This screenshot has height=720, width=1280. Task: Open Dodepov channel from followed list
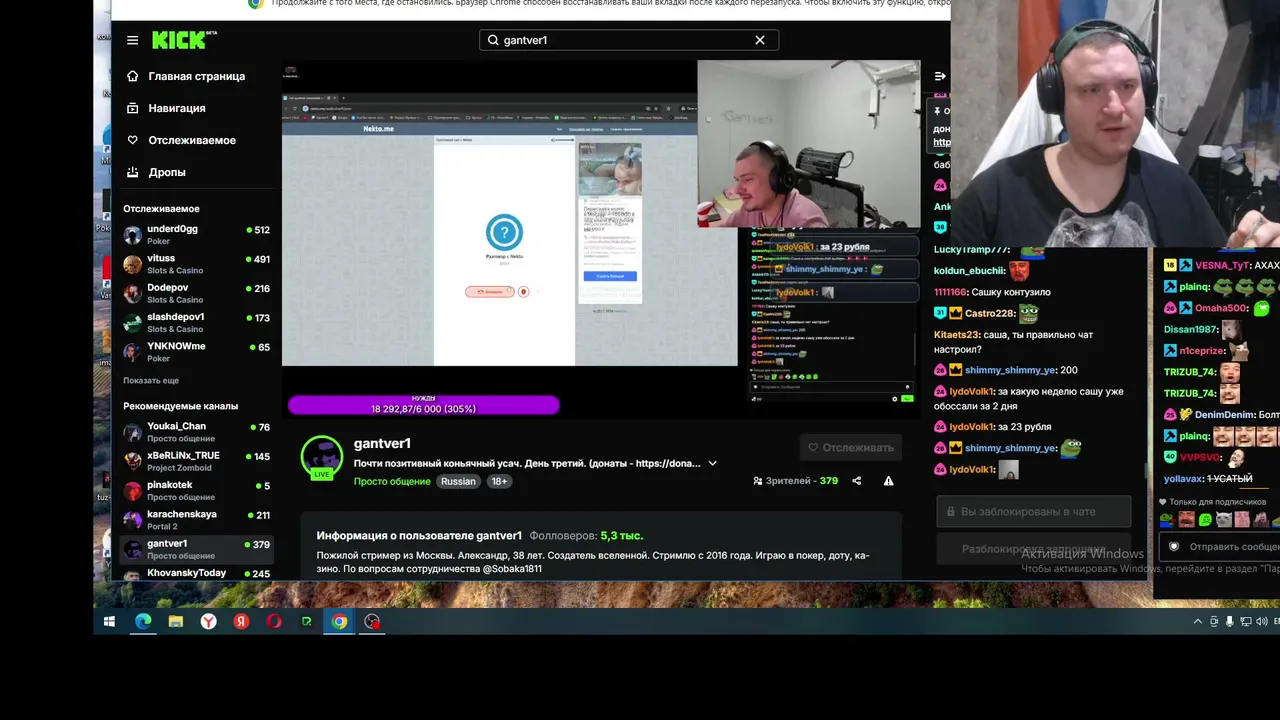[196, 293]
